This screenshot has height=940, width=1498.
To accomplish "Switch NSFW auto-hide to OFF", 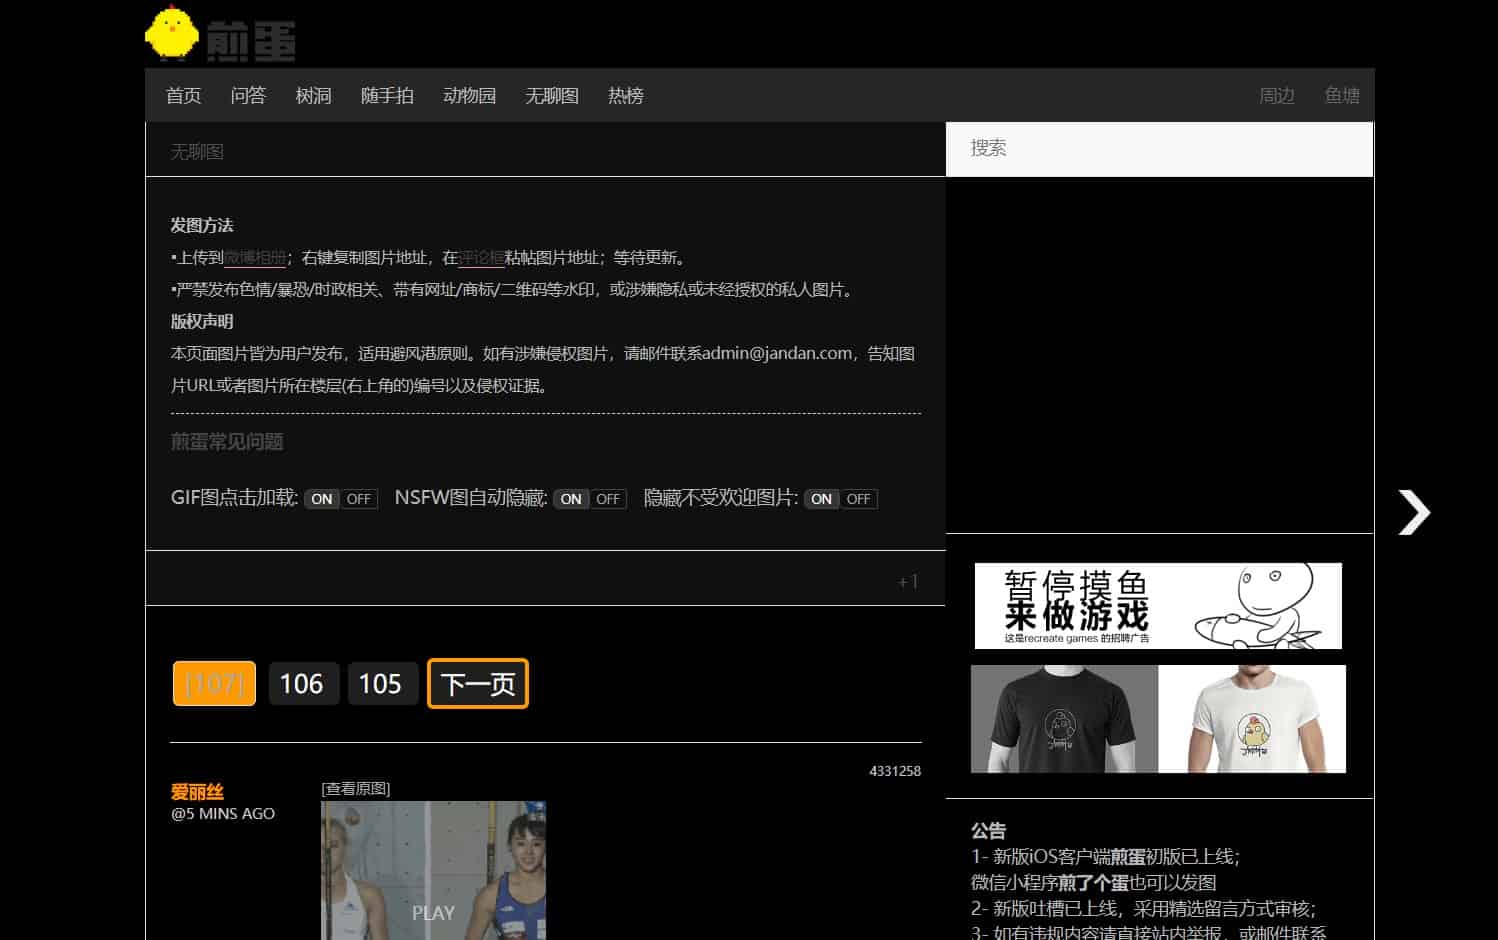I will click(608, 499).
